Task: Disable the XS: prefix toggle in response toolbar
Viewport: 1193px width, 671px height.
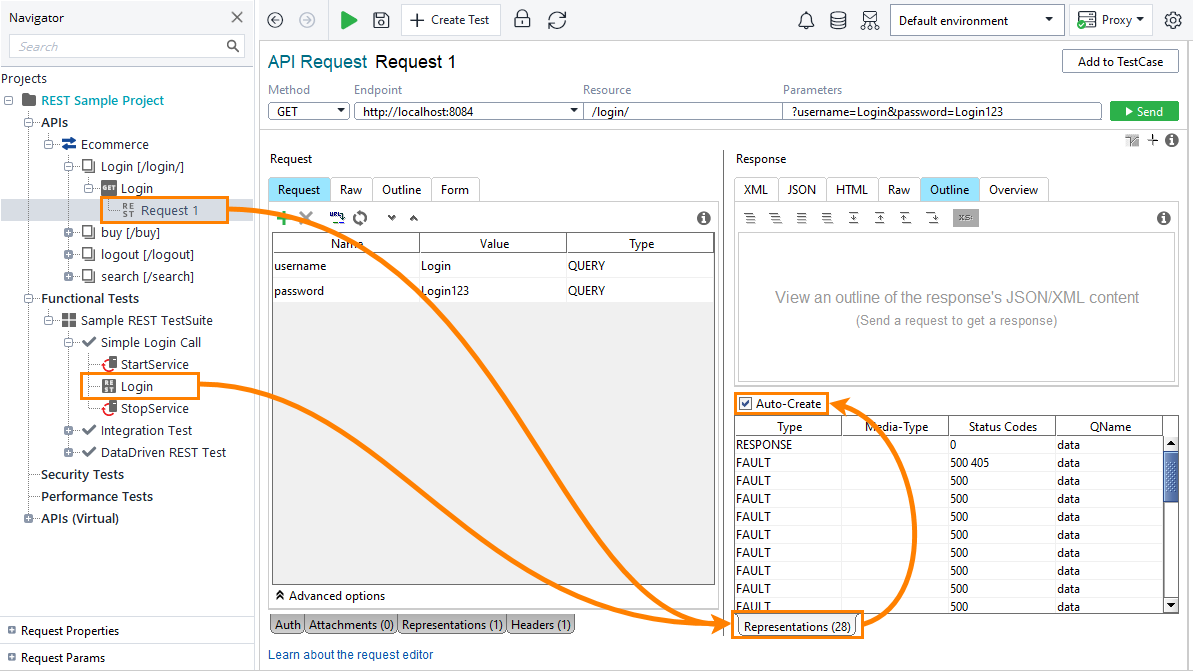Action: click(964, 218)
